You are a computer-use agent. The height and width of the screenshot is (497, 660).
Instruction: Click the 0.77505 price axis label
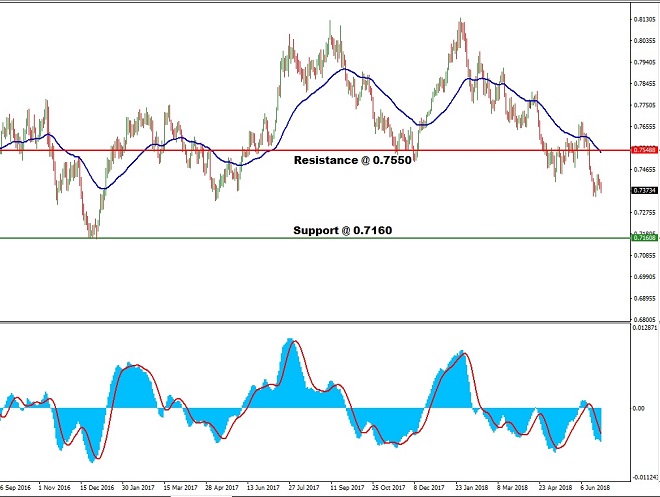point(644,105)
